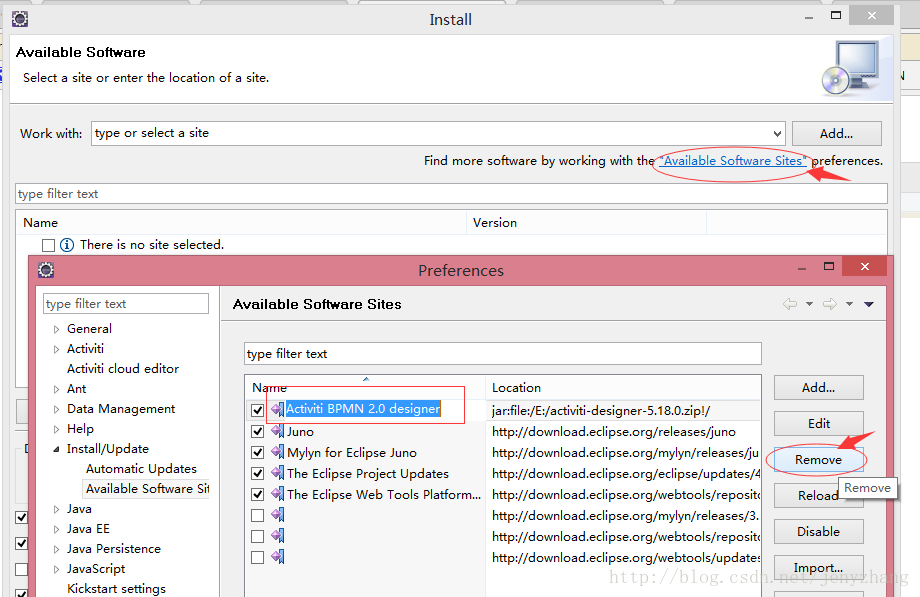
Task: Open the Work with site dropdown
Action: [777, 133]
